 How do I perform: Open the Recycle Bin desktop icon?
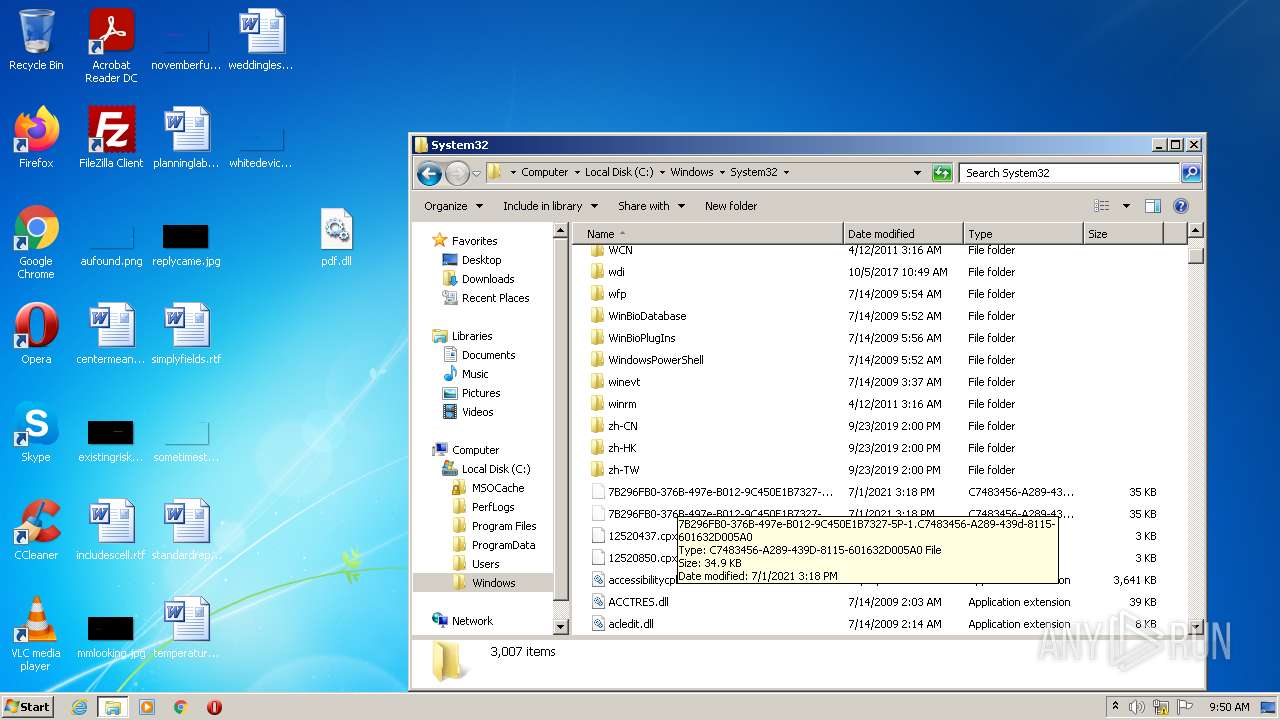[36, 40]
